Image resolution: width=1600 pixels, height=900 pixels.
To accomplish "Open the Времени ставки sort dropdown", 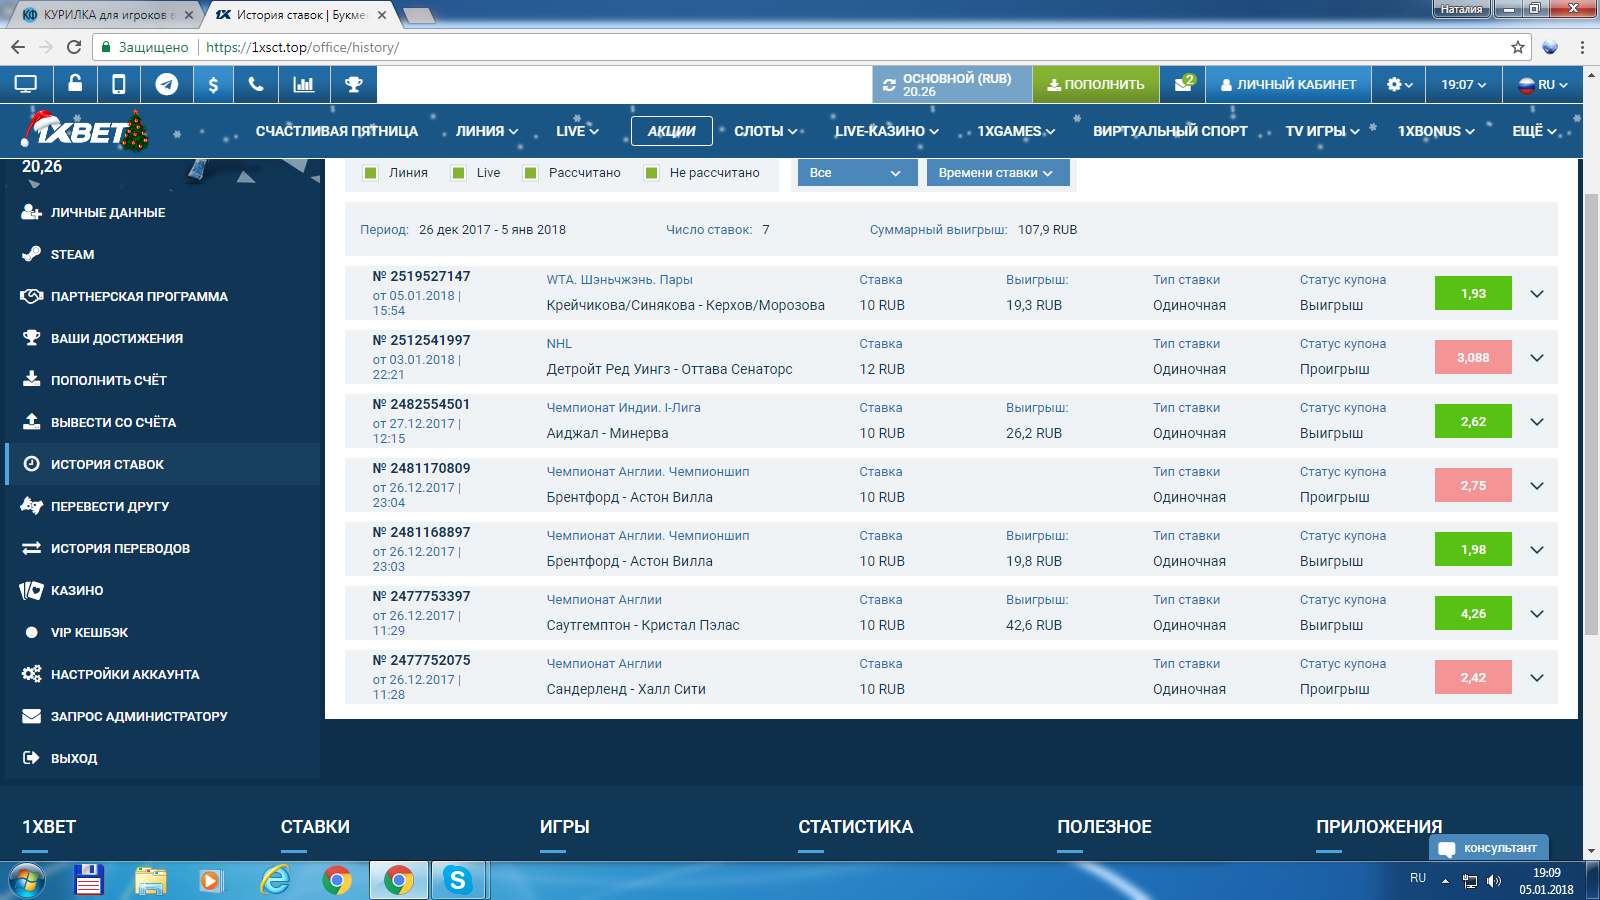I will coord(998,173).
